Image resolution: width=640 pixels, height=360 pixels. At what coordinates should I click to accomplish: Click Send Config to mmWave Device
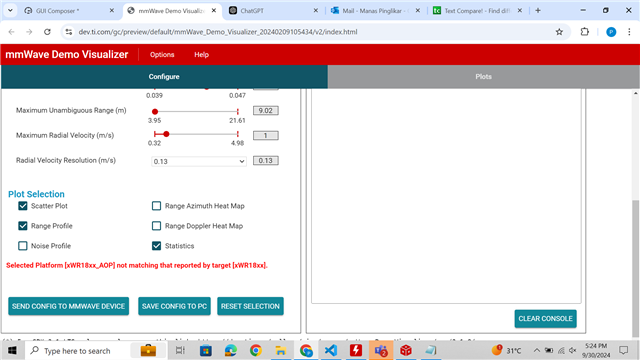pos(69,306)
